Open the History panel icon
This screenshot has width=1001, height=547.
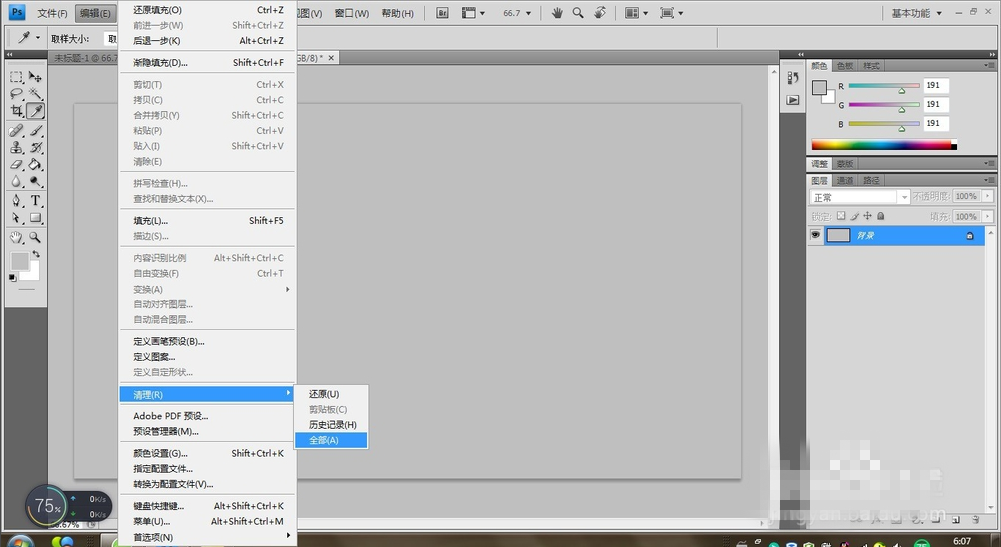pos(793,78)
